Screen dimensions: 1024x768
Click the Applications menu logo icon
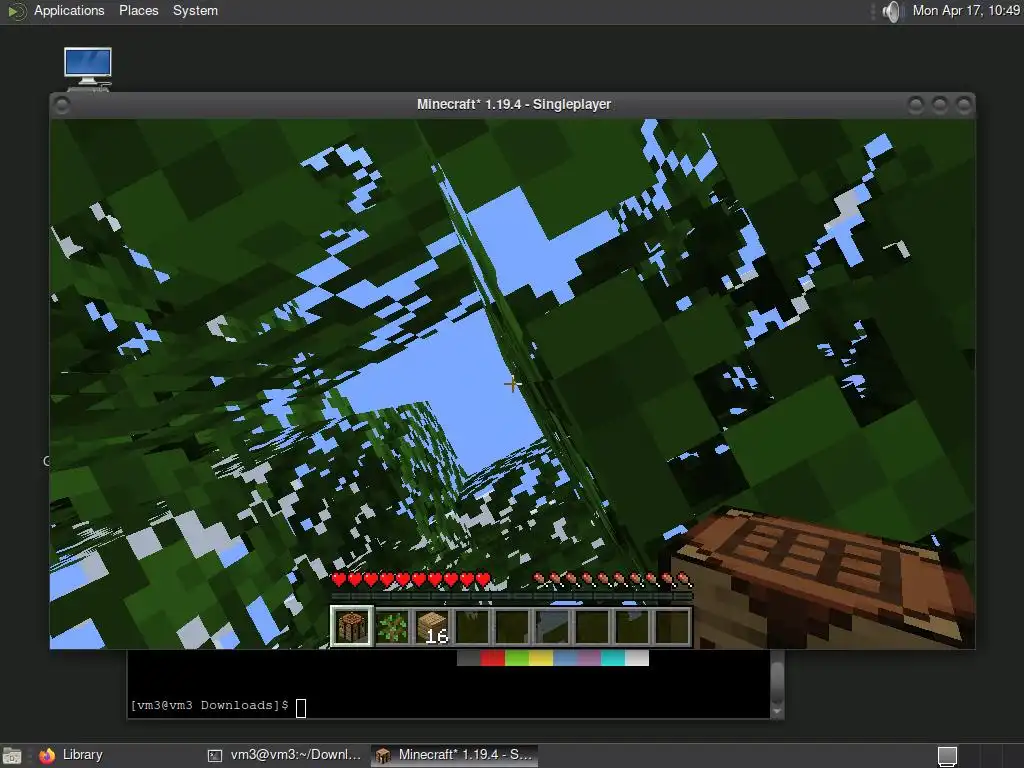16,11
